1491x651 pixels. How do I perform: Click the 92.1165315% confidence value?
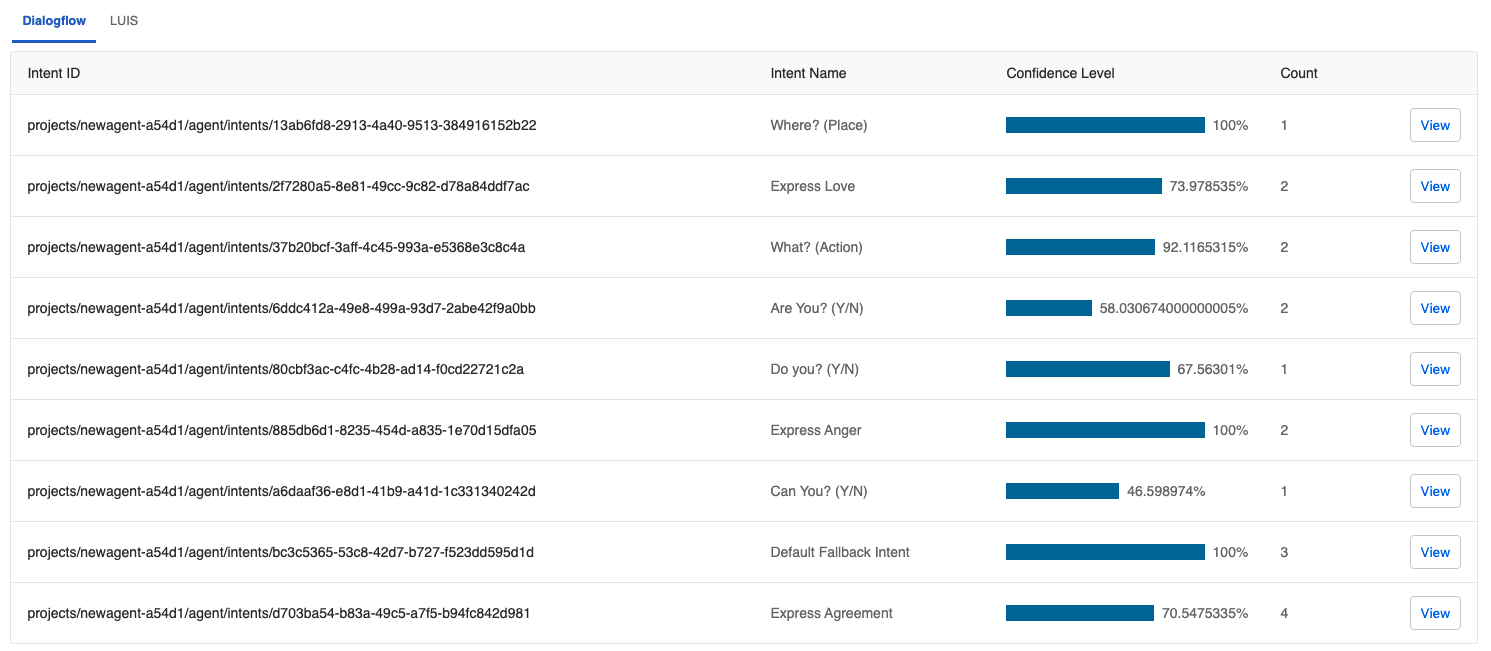(1205, 247)
